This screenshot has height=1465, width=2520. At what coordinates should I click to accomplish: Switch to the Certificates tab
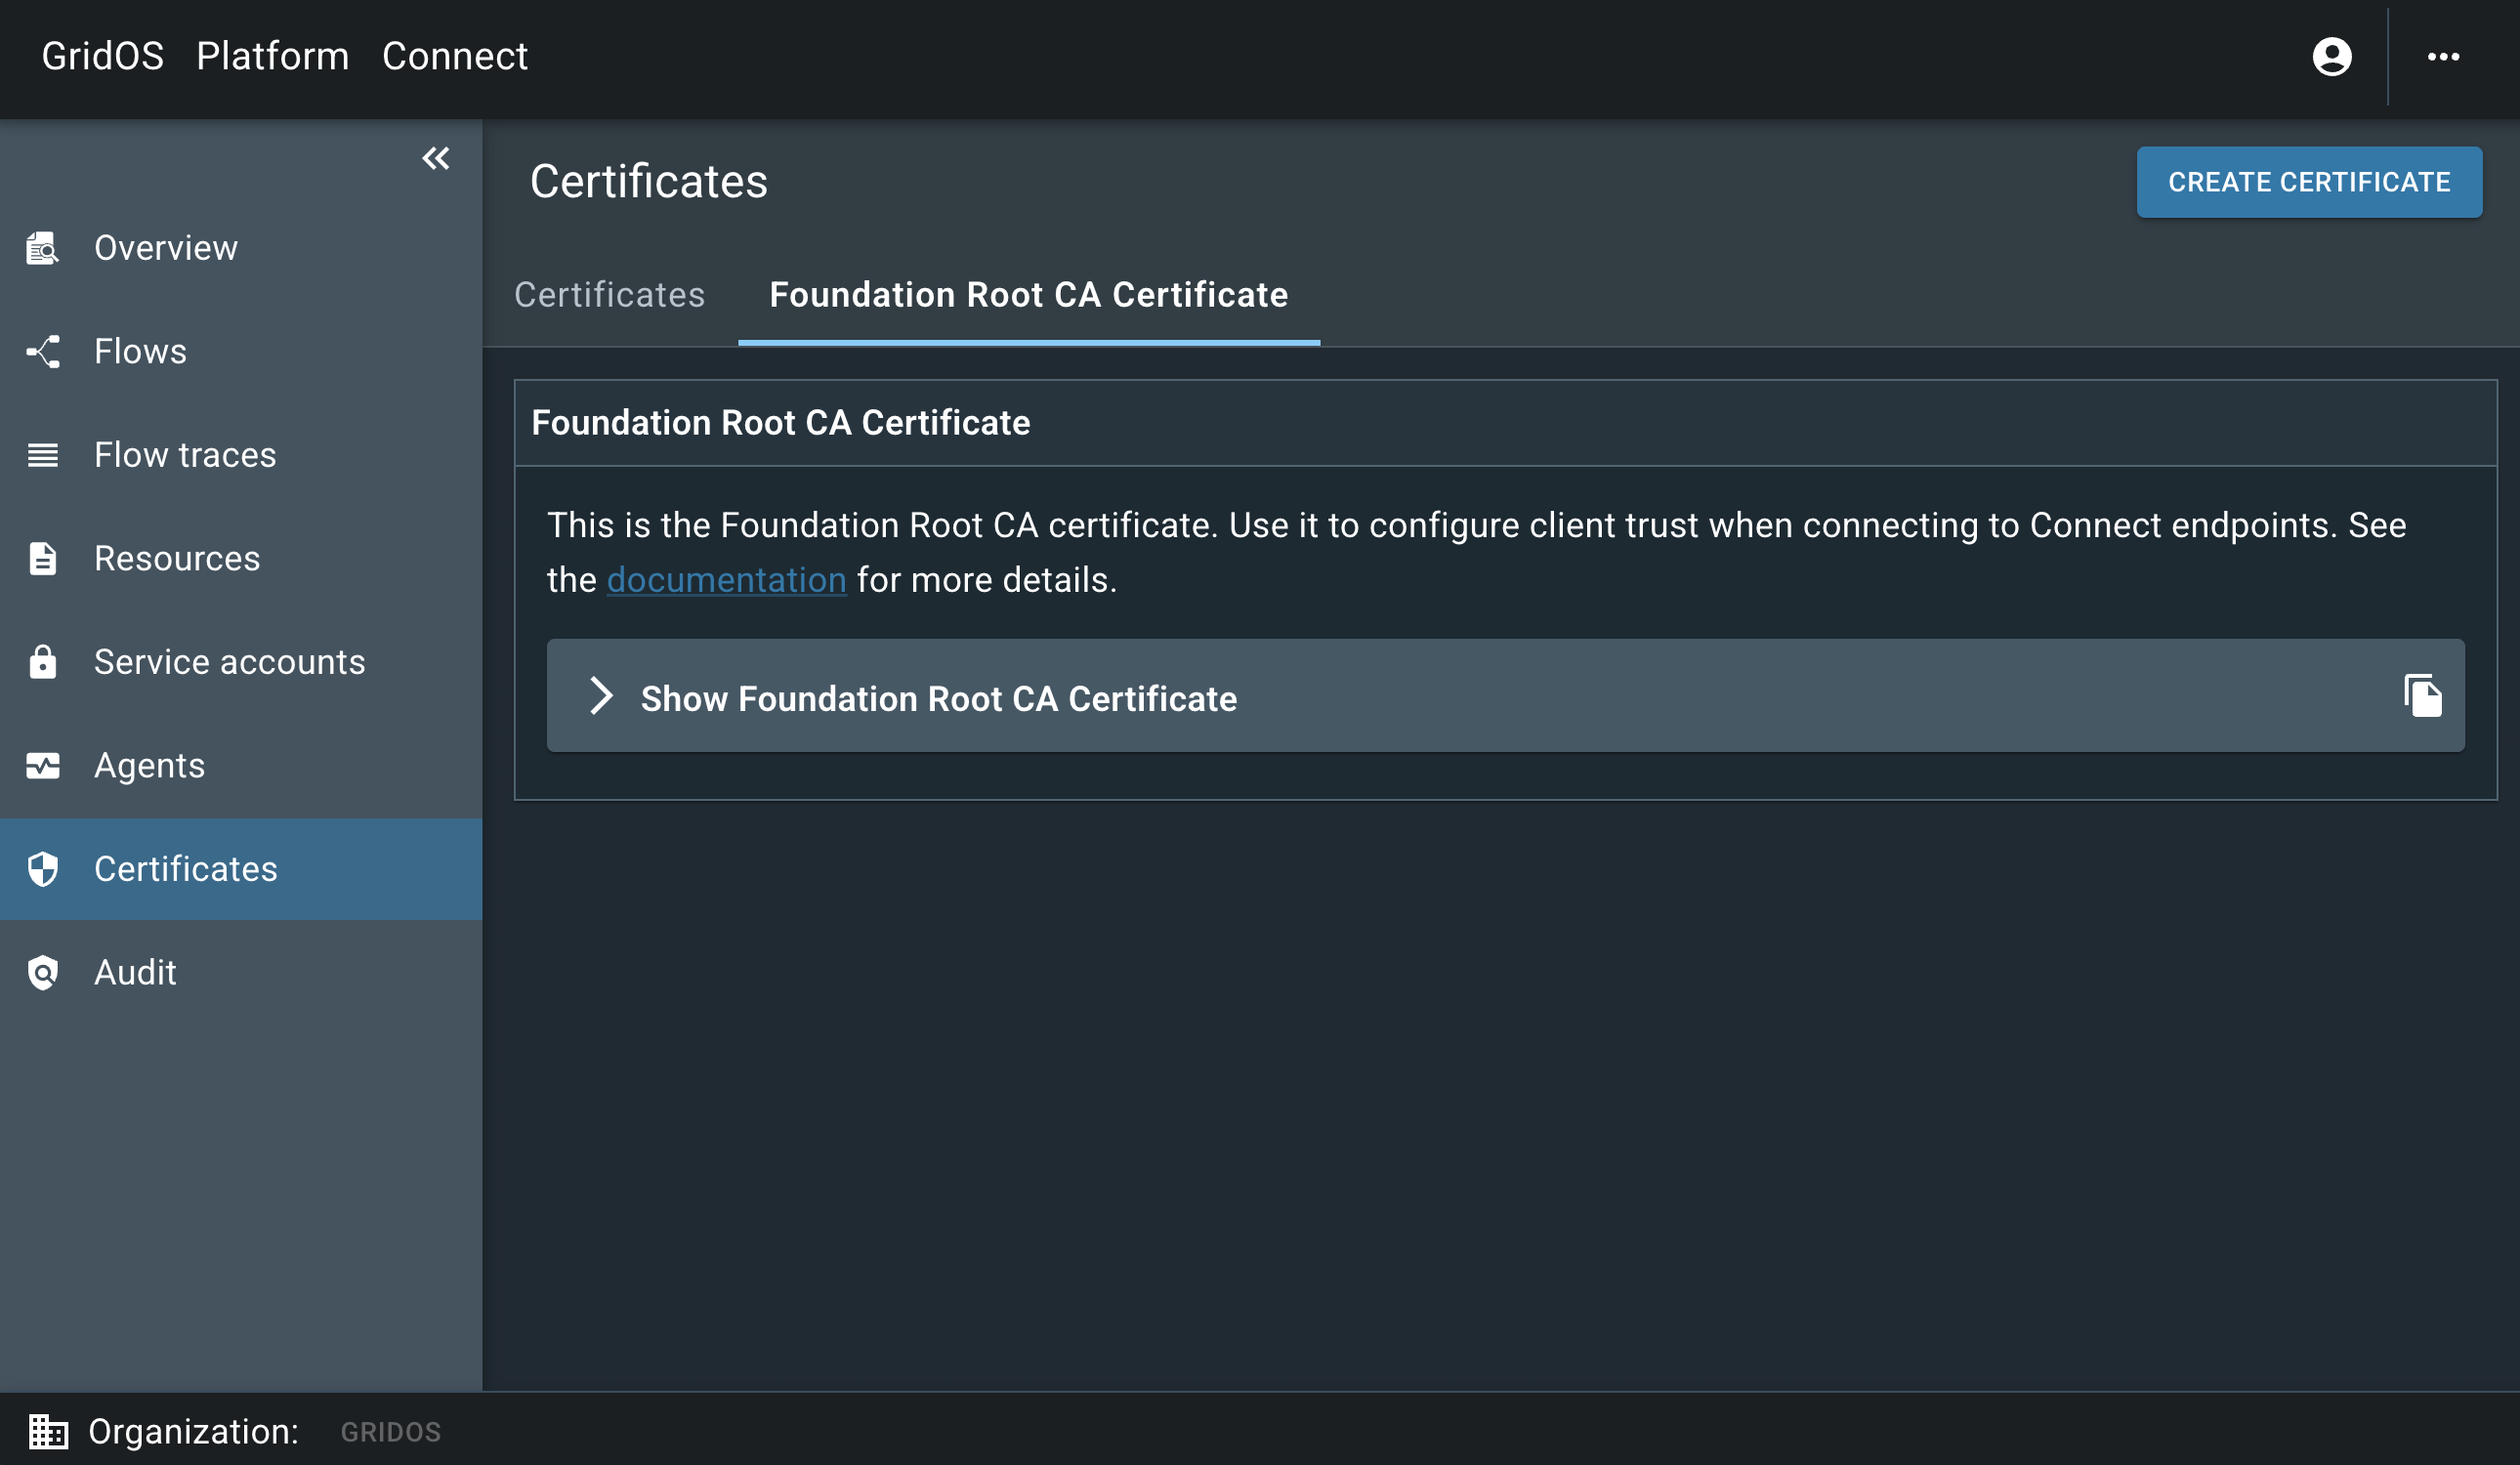(609, 295)
